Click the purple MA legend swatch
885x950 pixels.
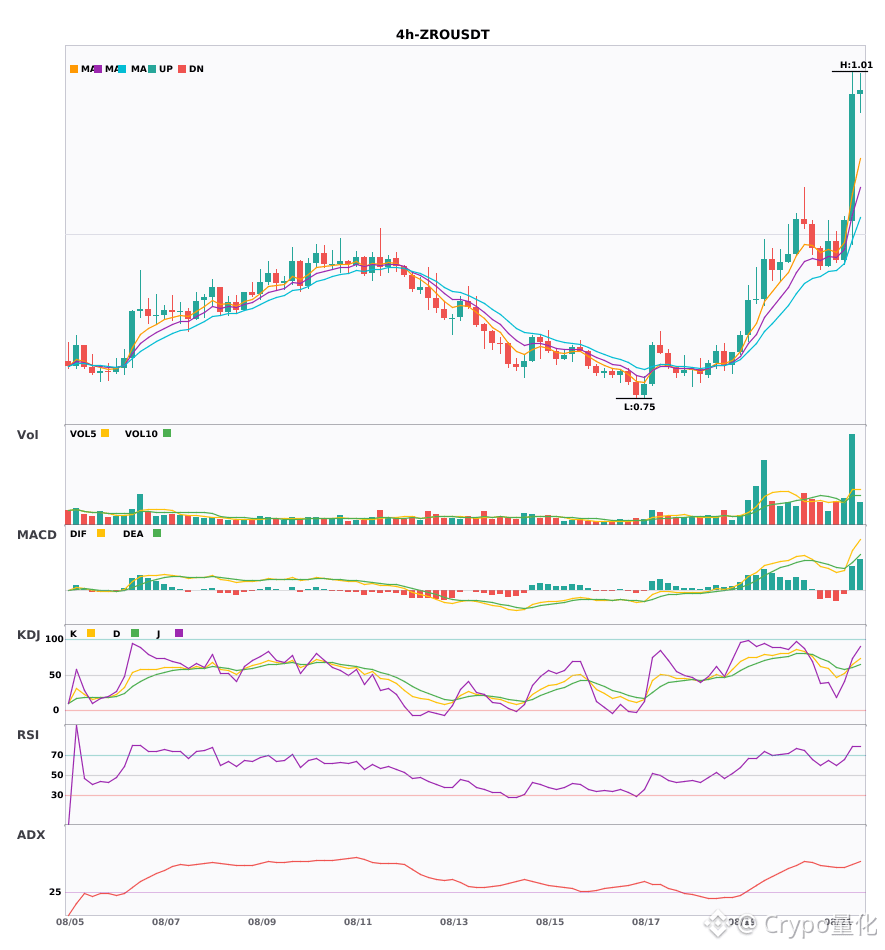(x=98, y=69)
